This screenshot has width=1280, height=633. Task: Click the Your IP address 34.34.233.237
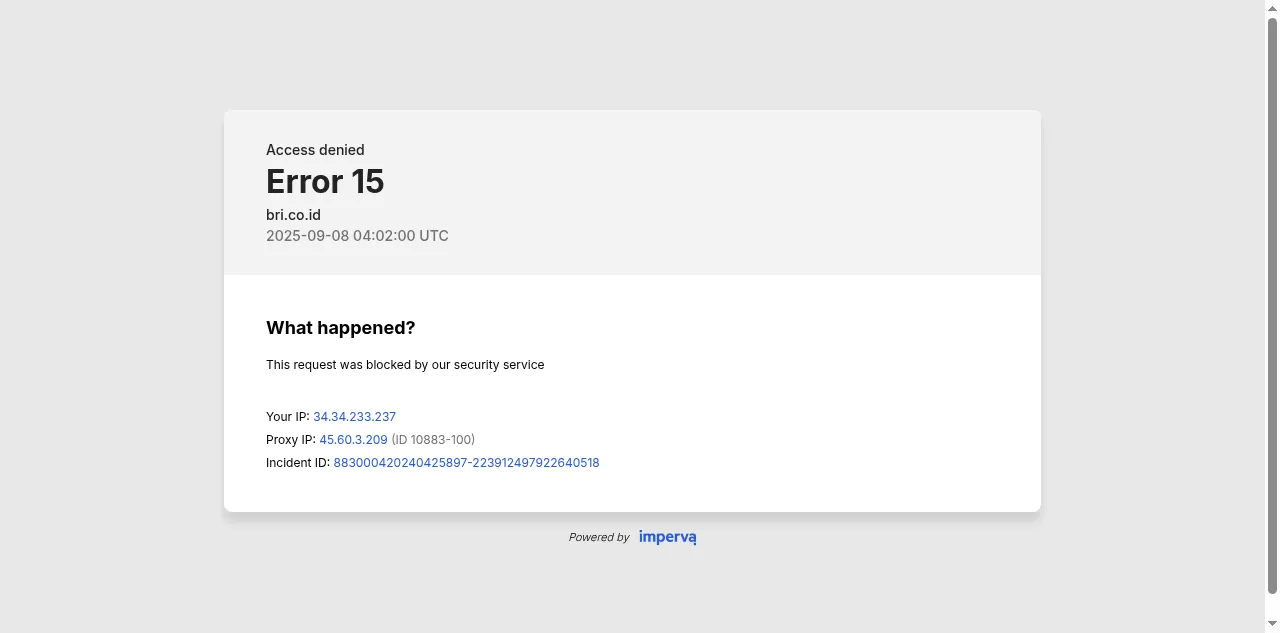(x=354, y=417)
